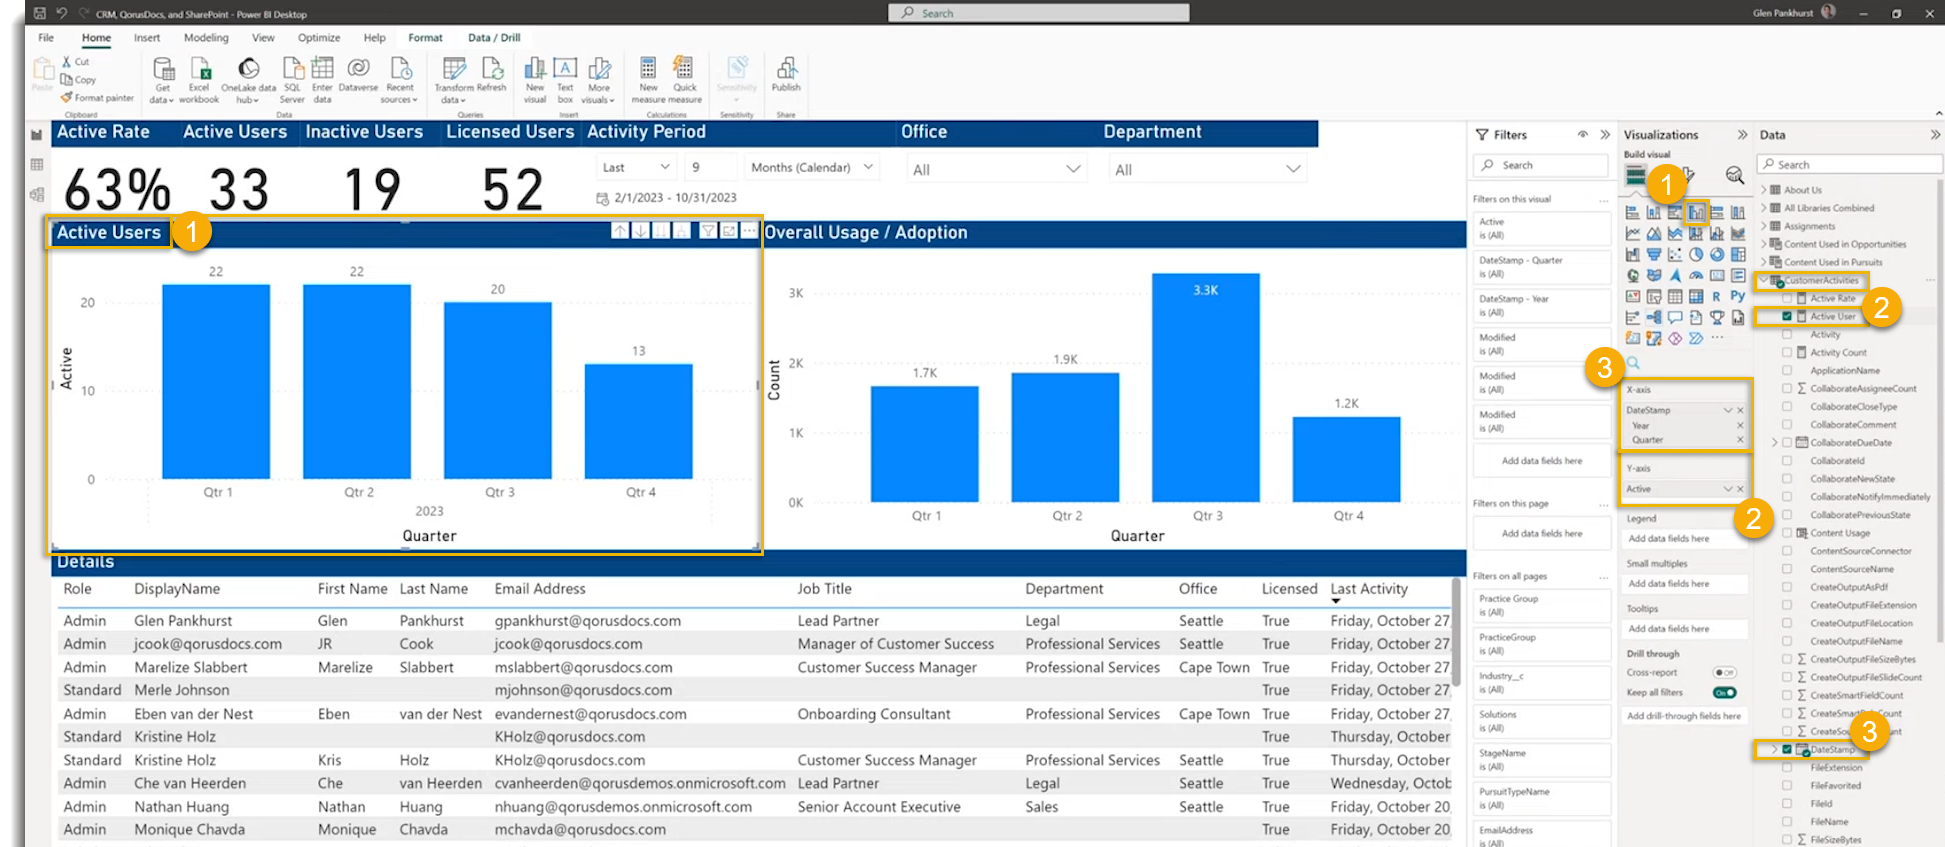
Task: Toggle the Cross-report drill through switch
Action: pyautogui.click(x=1724, y=673)
